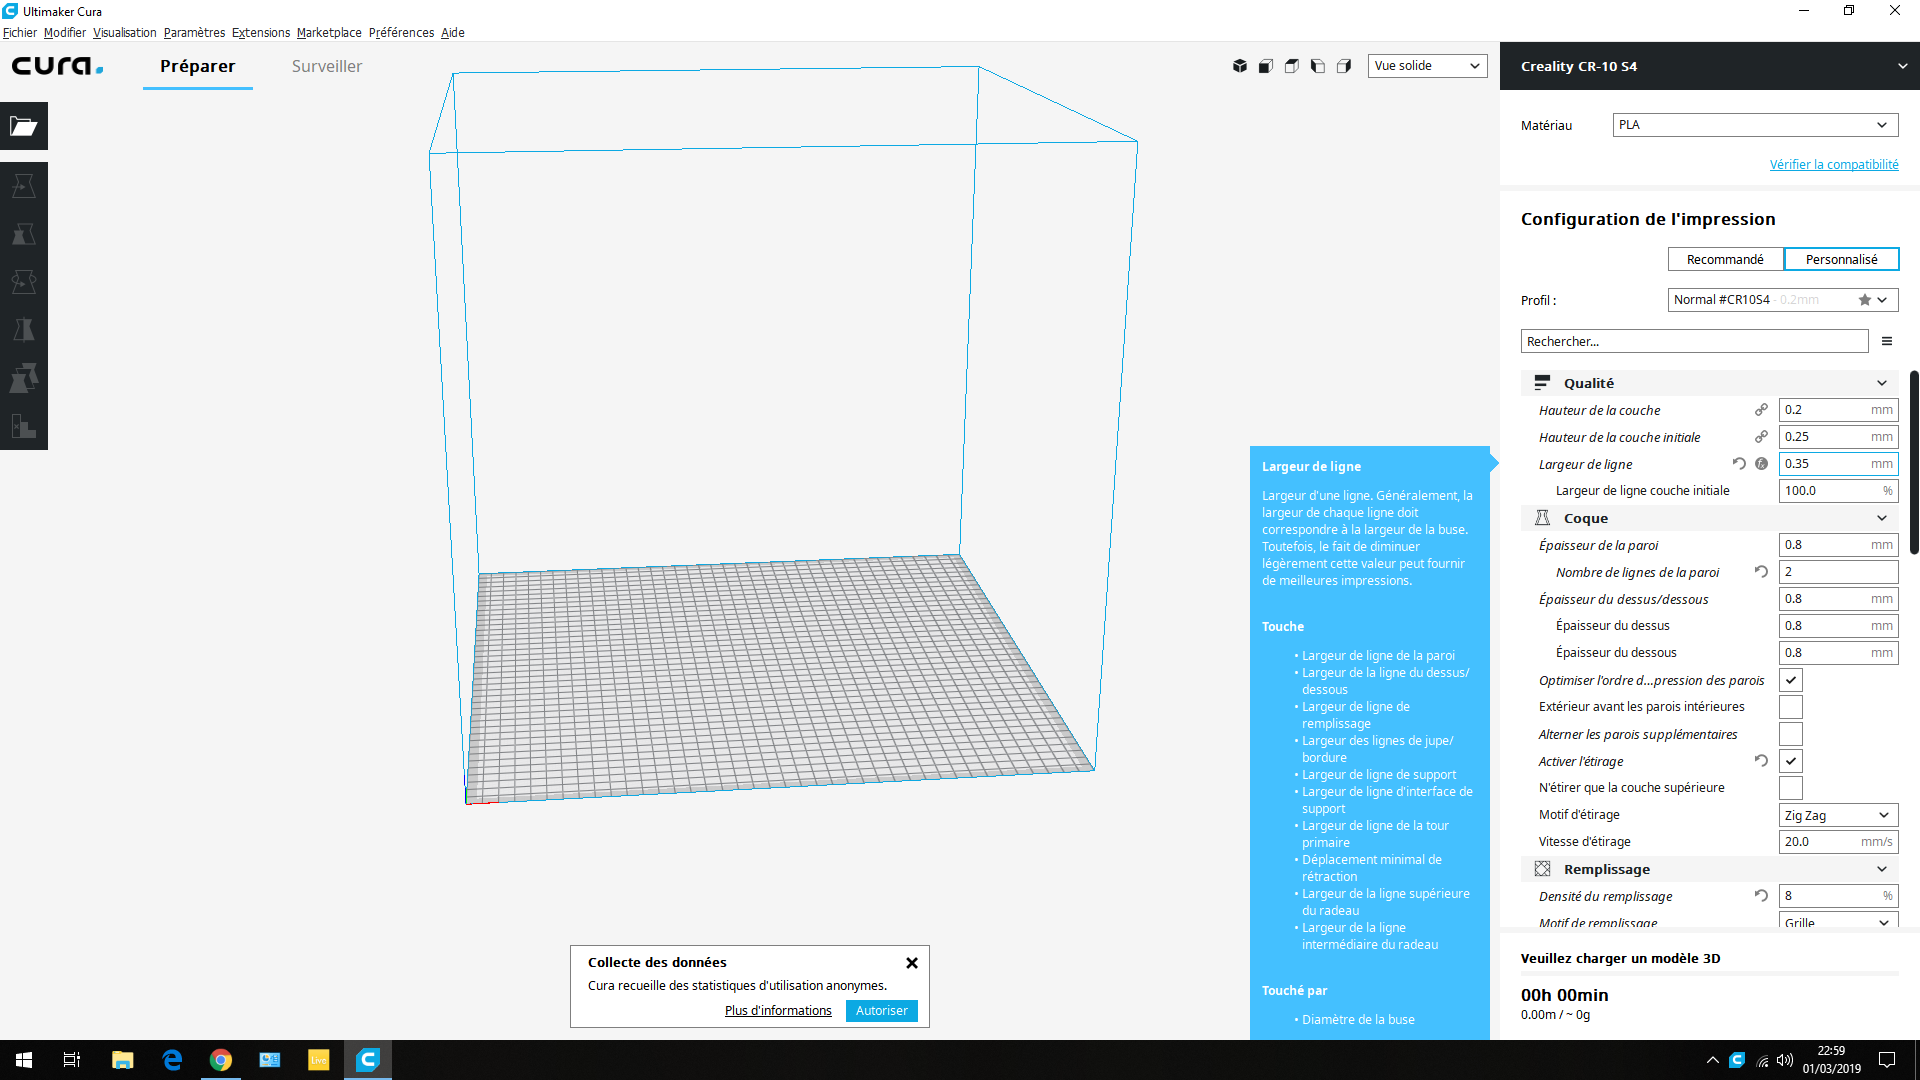Click the Autoriser button
The image size is (1920, 1080).
point(881,1011)
